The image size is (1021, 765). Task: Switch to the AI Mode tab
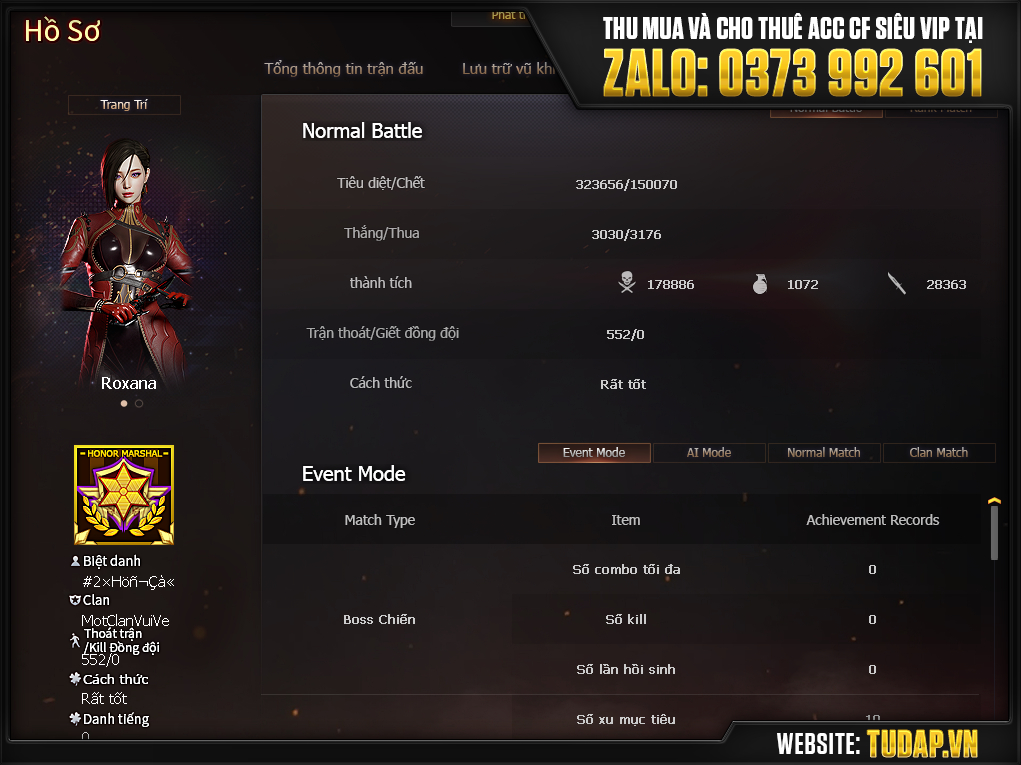click(x=709, y=452)
